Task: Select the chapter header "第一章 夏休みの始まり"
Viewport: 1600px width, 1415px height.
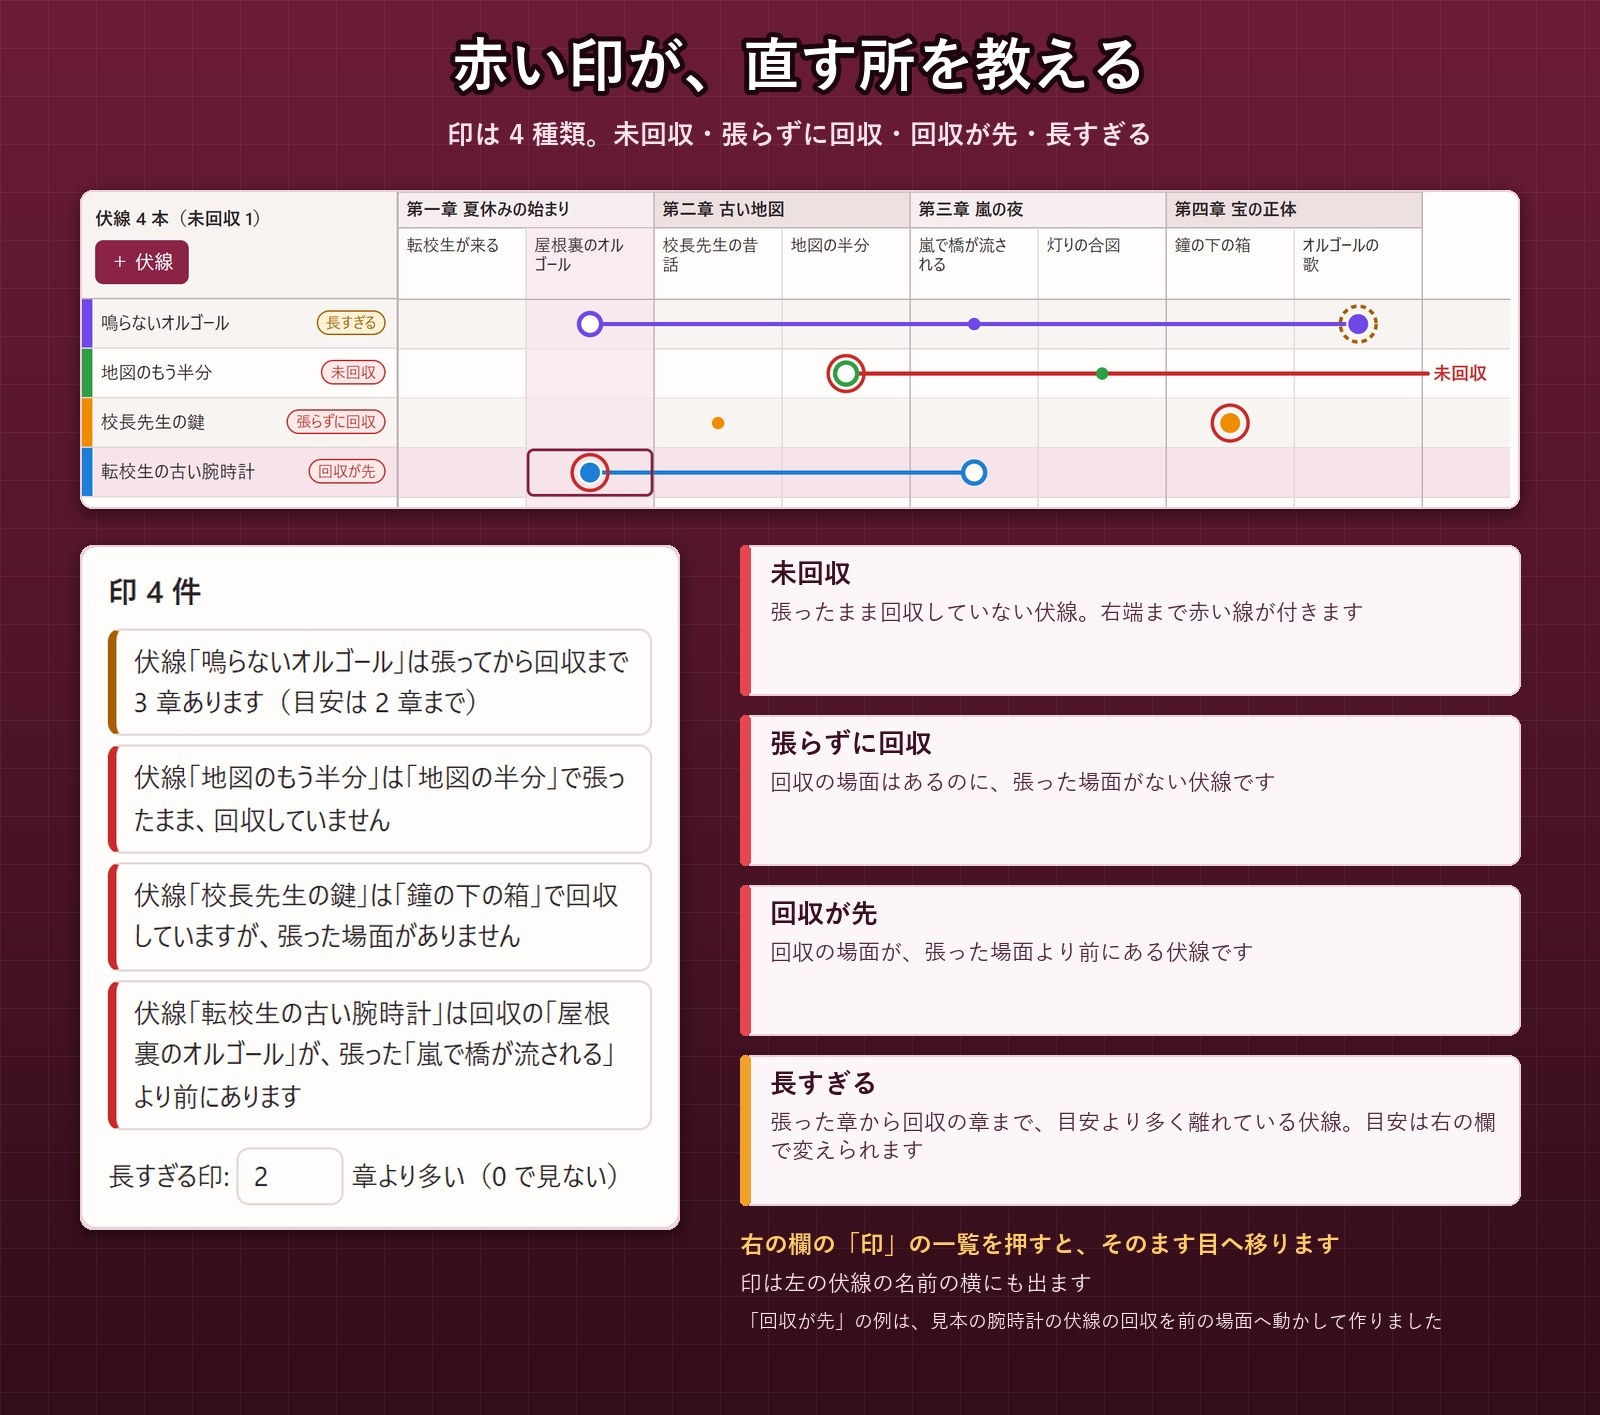Action: click(526, 209)
